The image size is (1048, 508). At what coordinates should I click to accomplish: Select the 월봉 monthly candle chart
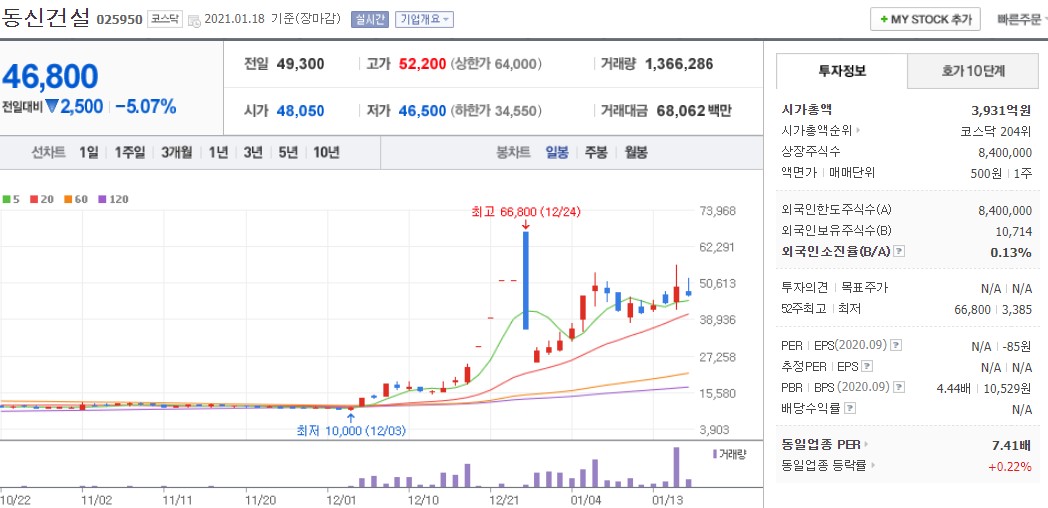point(636,152)
